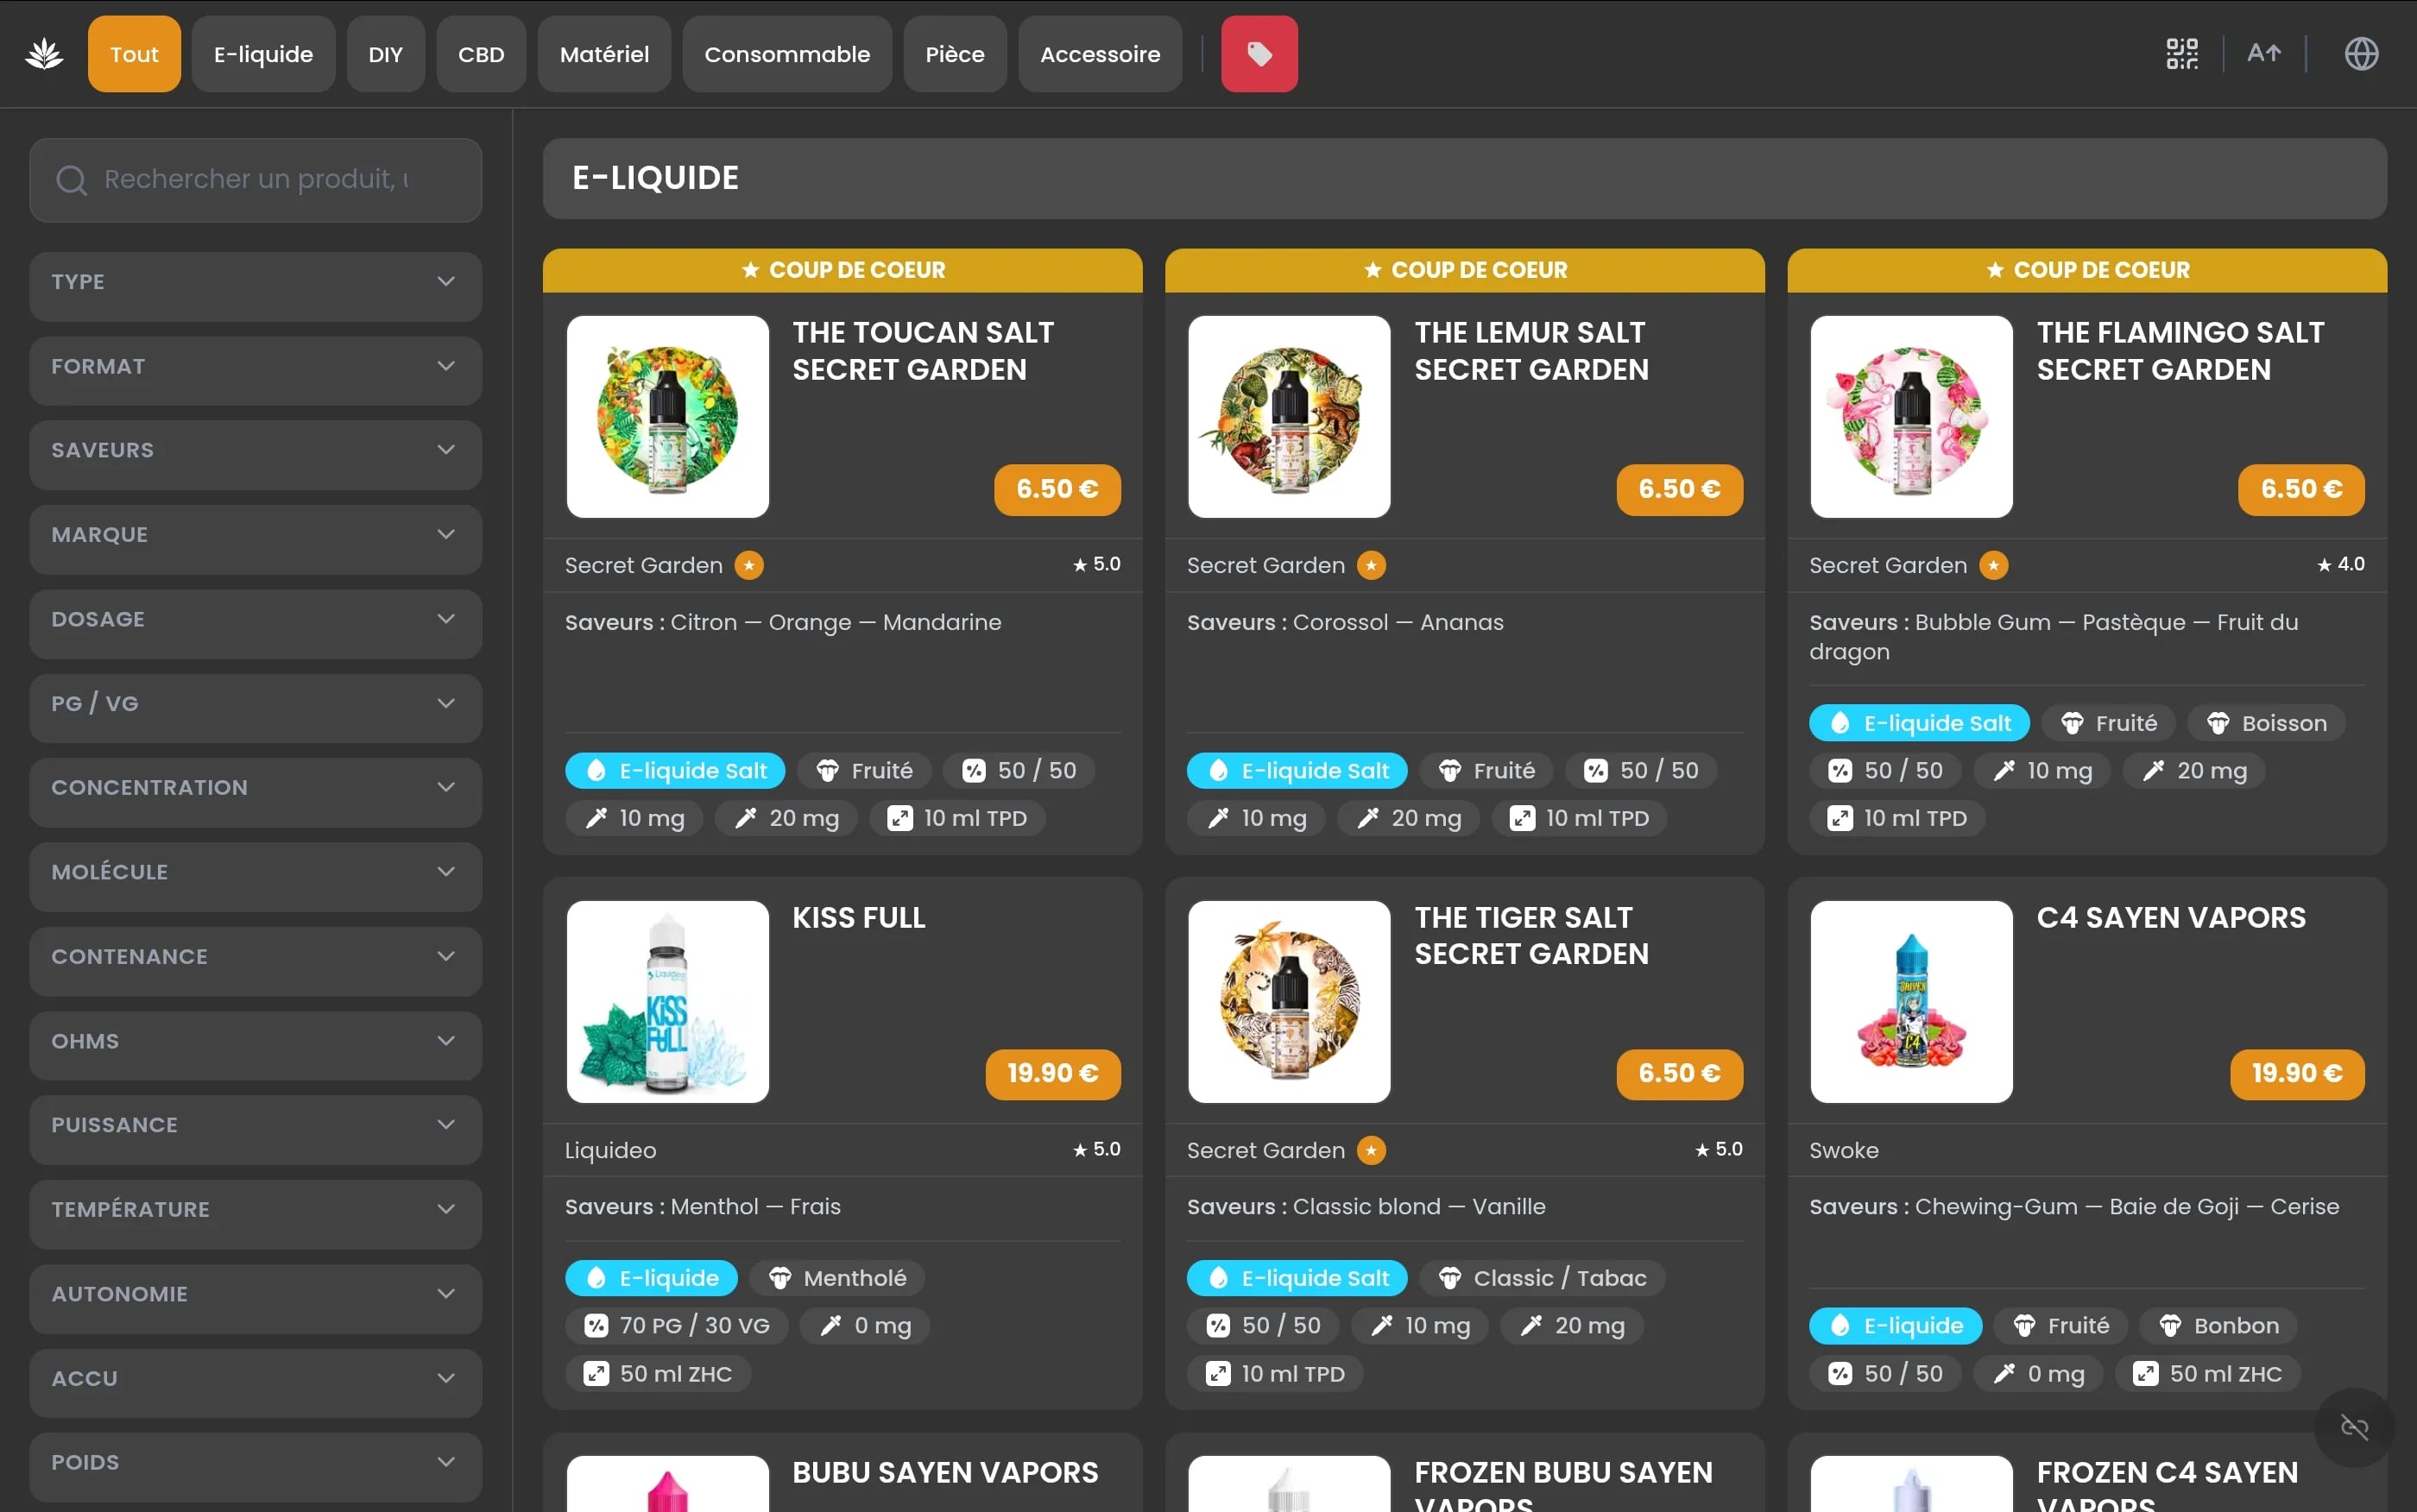Click the droplet icon in Kiss Full's E-liquide tag
Viewport: 2417px width, 1512px height.
click(x=596, y=1278)
